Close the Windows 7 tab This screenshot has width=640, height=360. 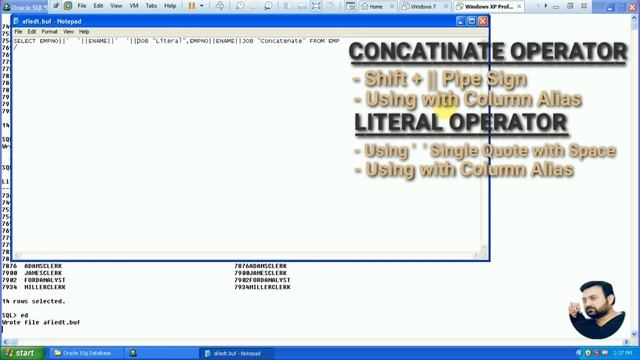[446, 7]
